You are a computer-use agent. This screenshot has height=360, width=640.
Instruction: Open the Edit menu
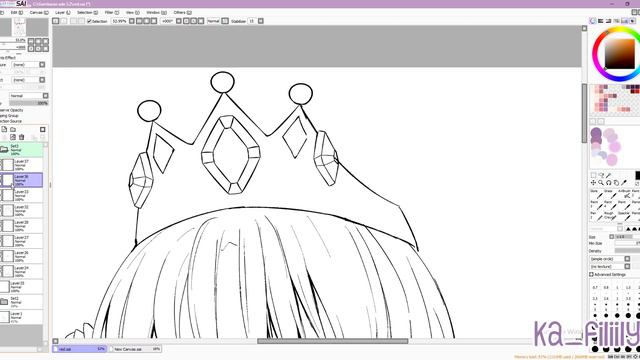click(x=16, y=13)
